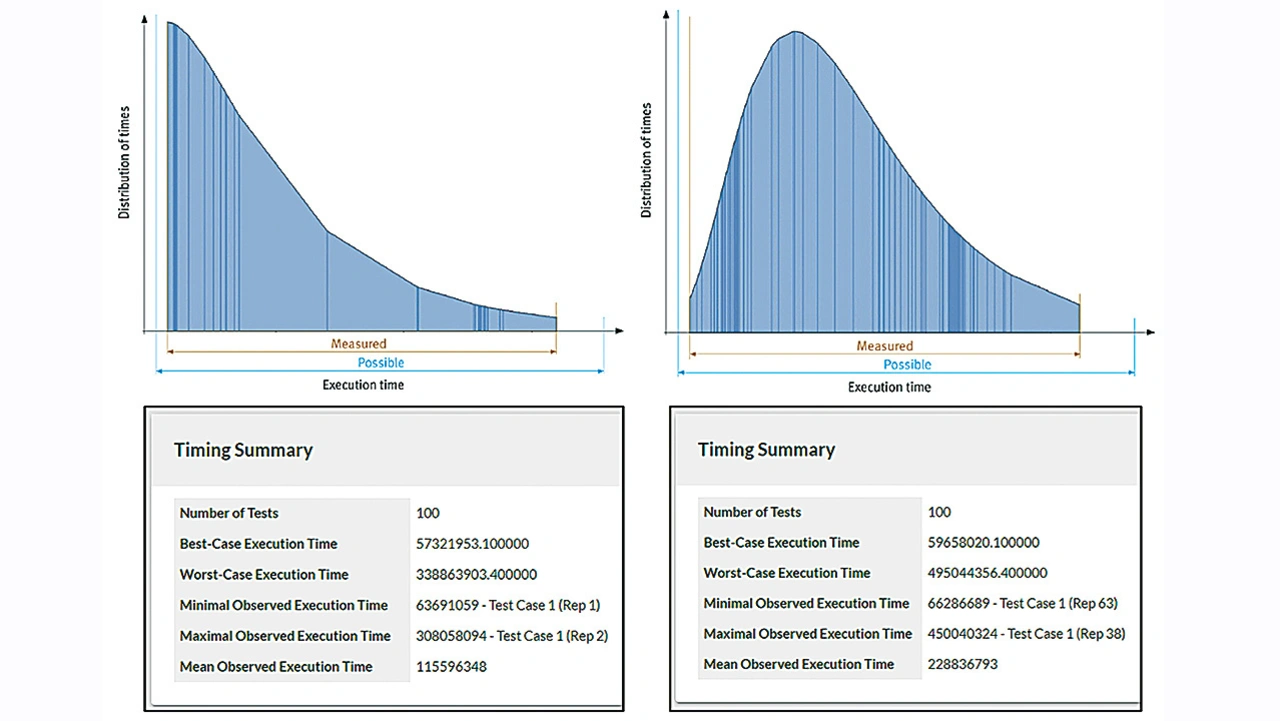Click the Possible label under left chart

pos(381,363)
